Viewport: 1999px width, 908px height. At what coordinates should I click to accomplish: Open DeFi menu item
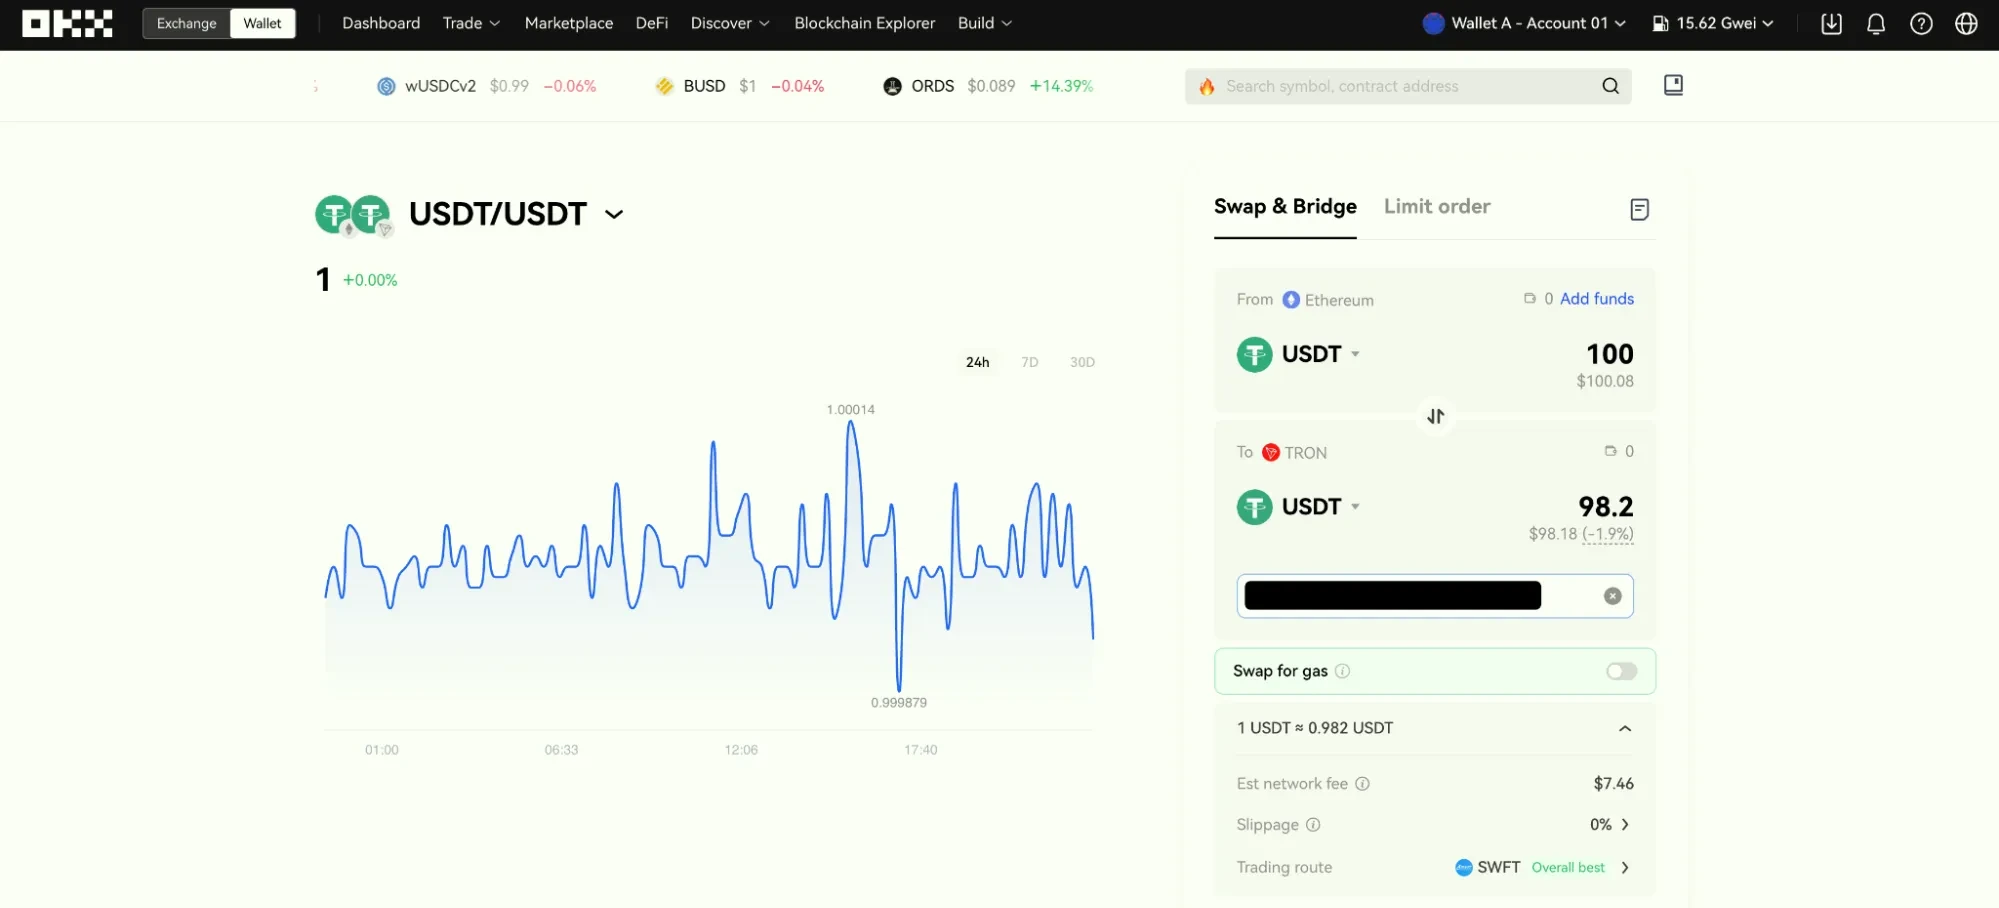[x=652, y=23]
